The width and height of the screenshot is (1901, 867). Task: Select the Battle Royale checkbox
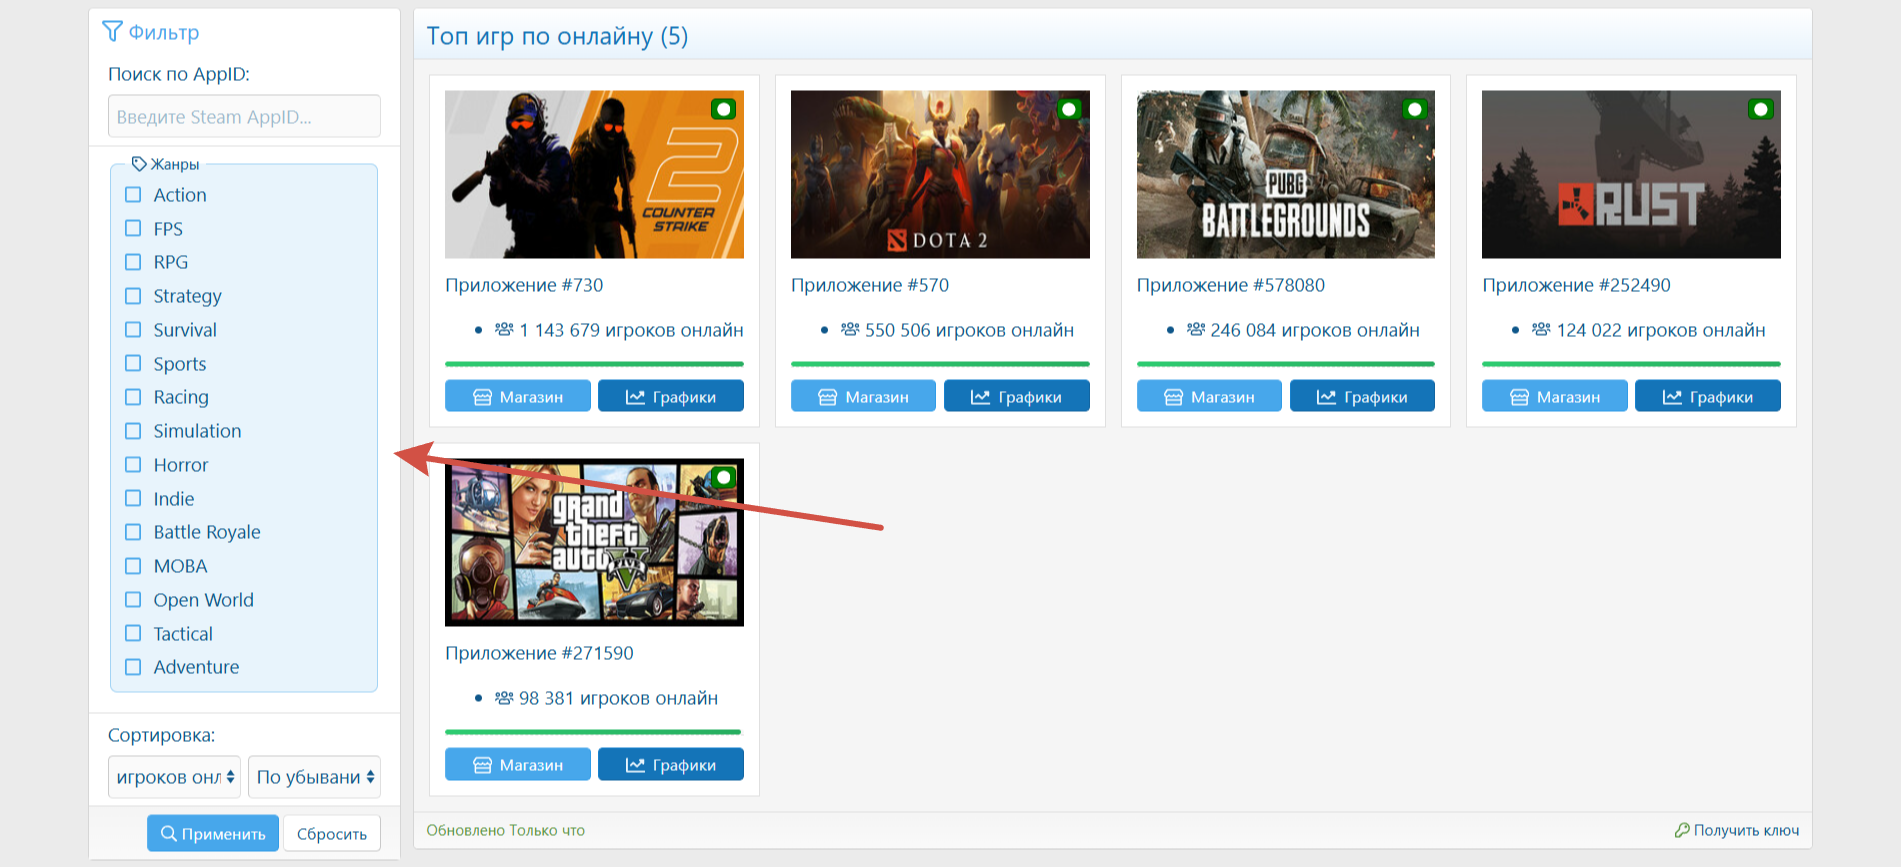133,532
